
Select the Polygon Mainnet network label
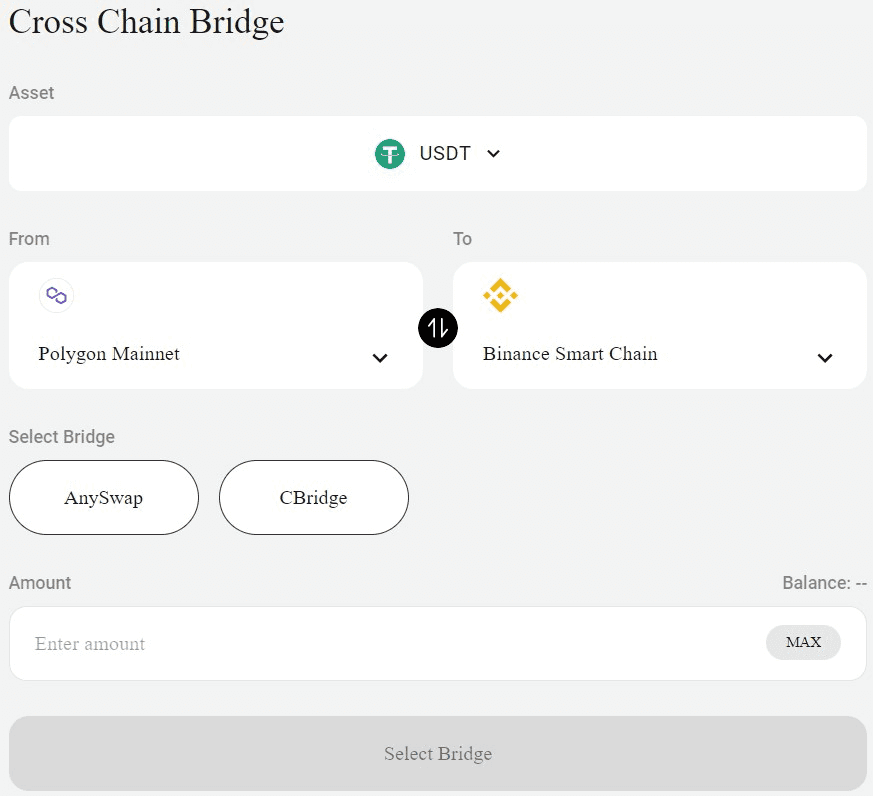click(109, 354)
